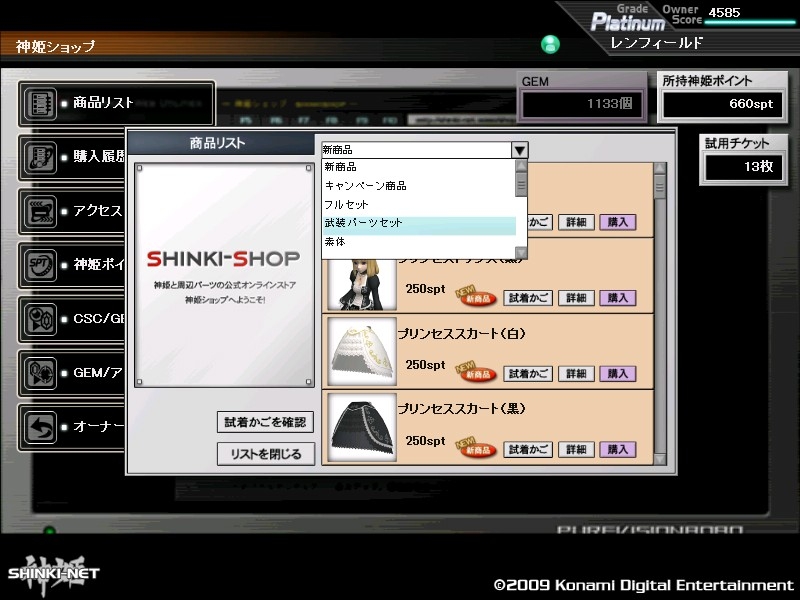Viewport: 800px width, 600px height.
Task: Click the product list scroll-up arrow
Action: point(660,169)
